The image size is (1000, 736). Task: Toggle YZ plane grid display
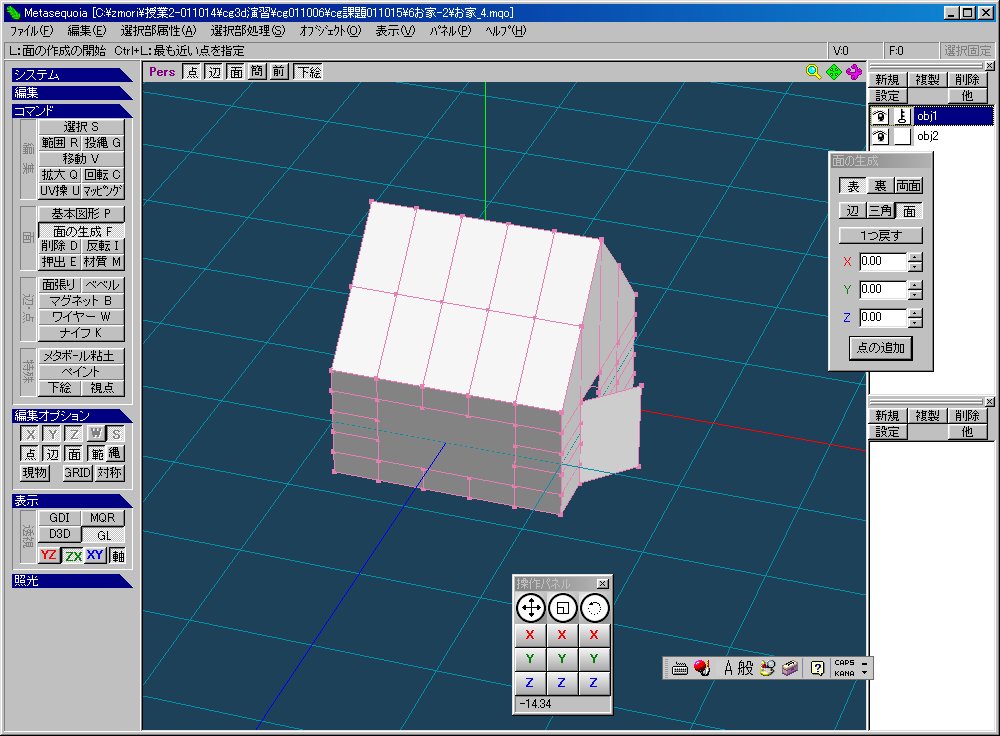pos(49,556)
